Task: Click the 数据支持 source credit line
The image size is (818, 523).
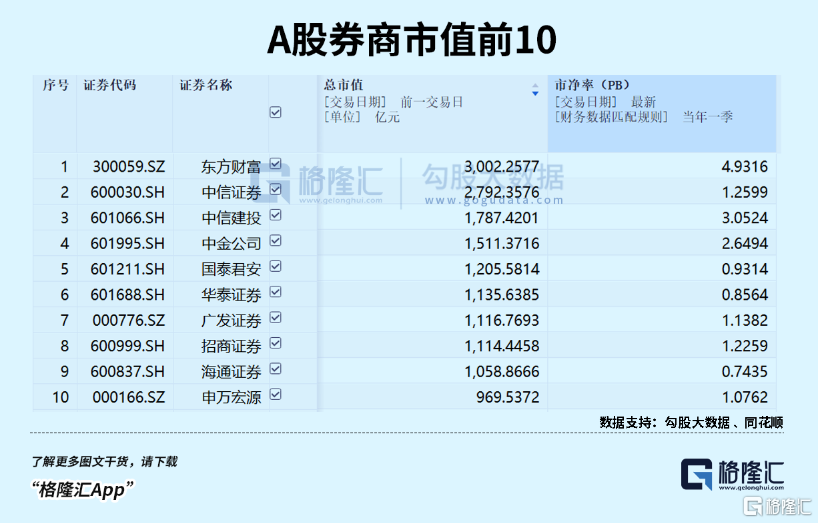Action: [x=691, y=422]
